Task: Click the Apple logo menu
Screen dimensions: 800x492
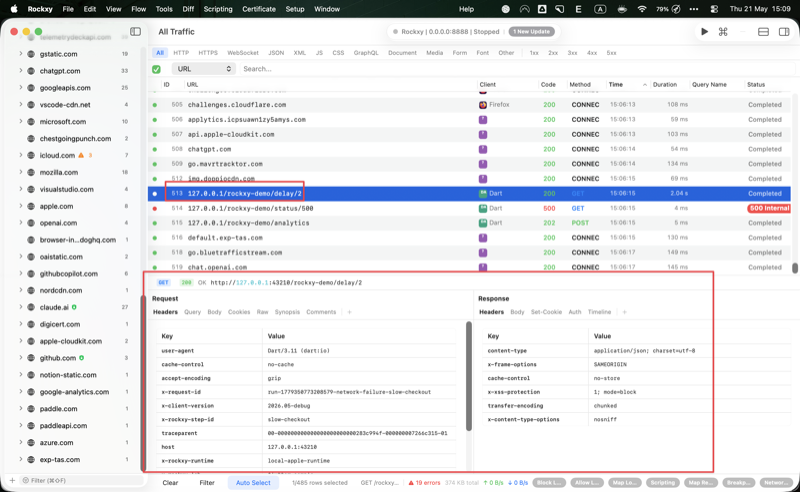Action: [x=14, y=9]
